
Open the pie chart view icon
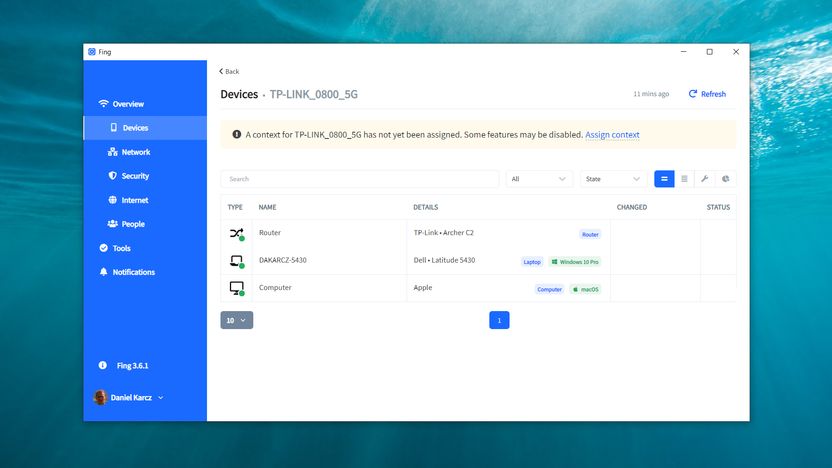pos(725,179)
